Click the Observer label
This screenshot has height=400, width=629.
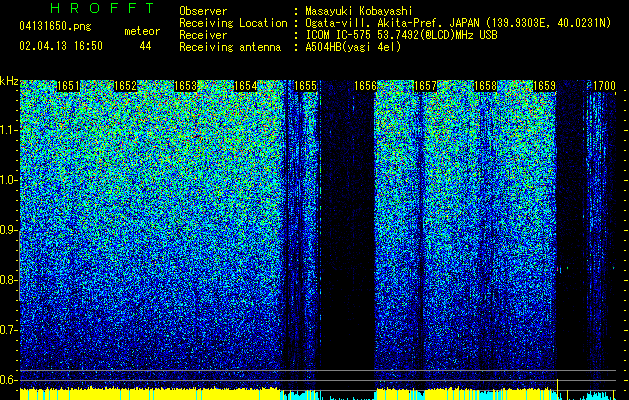pos(203,11)
